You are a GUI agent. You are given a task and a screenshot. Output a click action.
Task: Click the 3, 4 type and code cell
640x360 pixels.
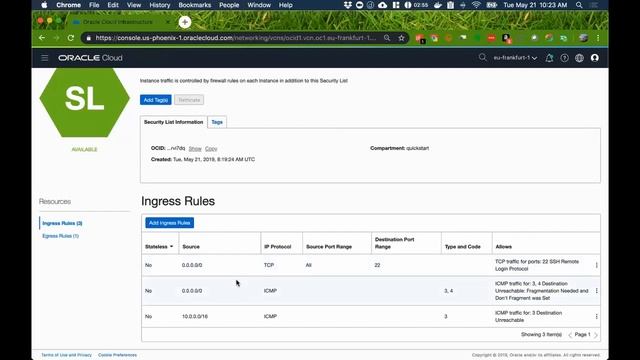pyautogui.click(x=448, y=291)
